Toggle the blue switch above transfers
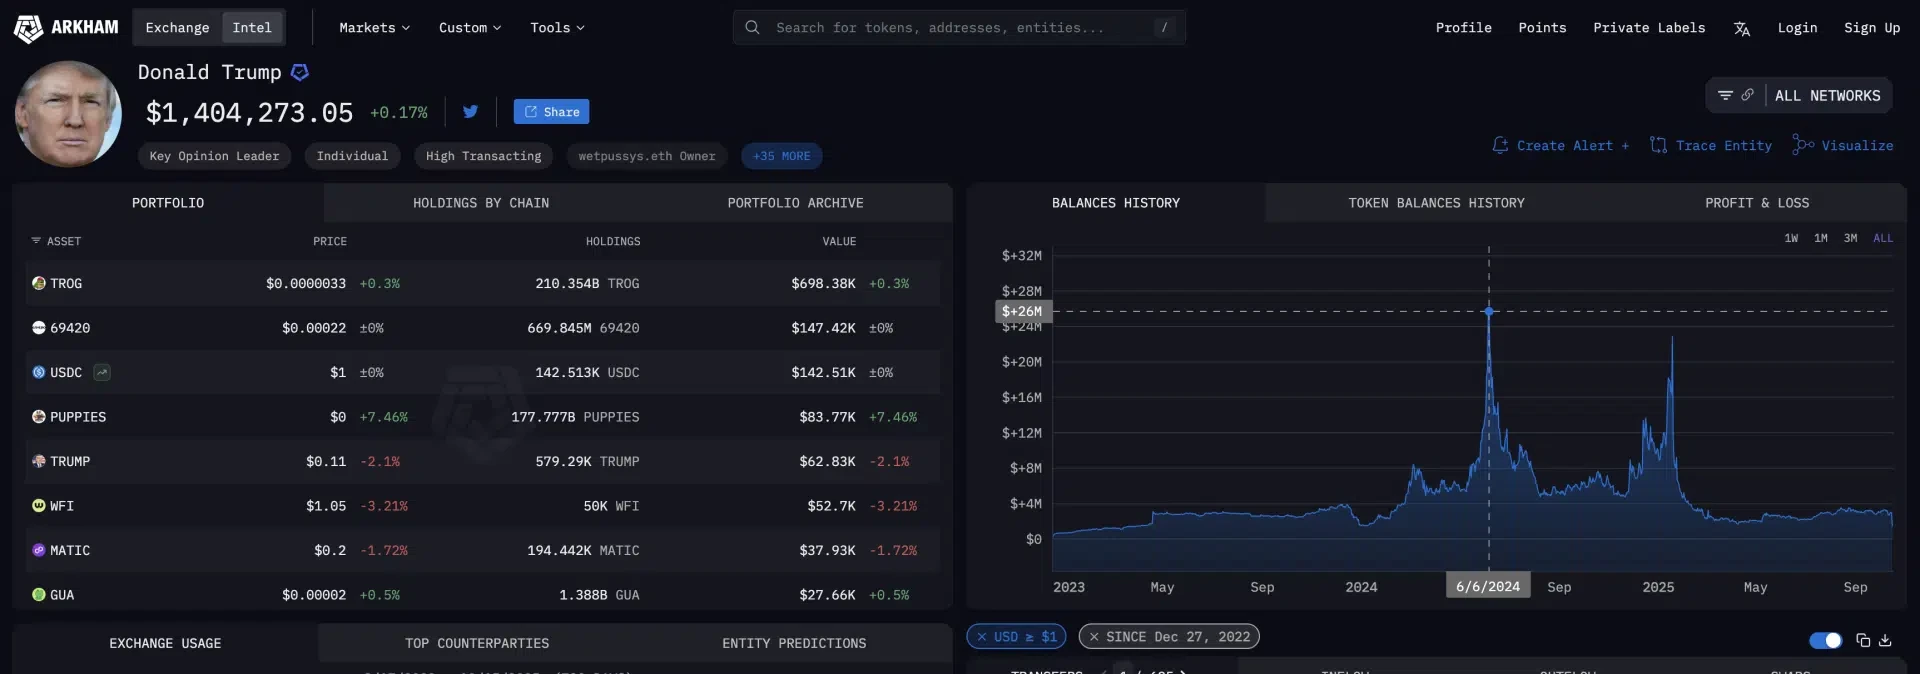The image size is (1920, 674). (1825, 641)
